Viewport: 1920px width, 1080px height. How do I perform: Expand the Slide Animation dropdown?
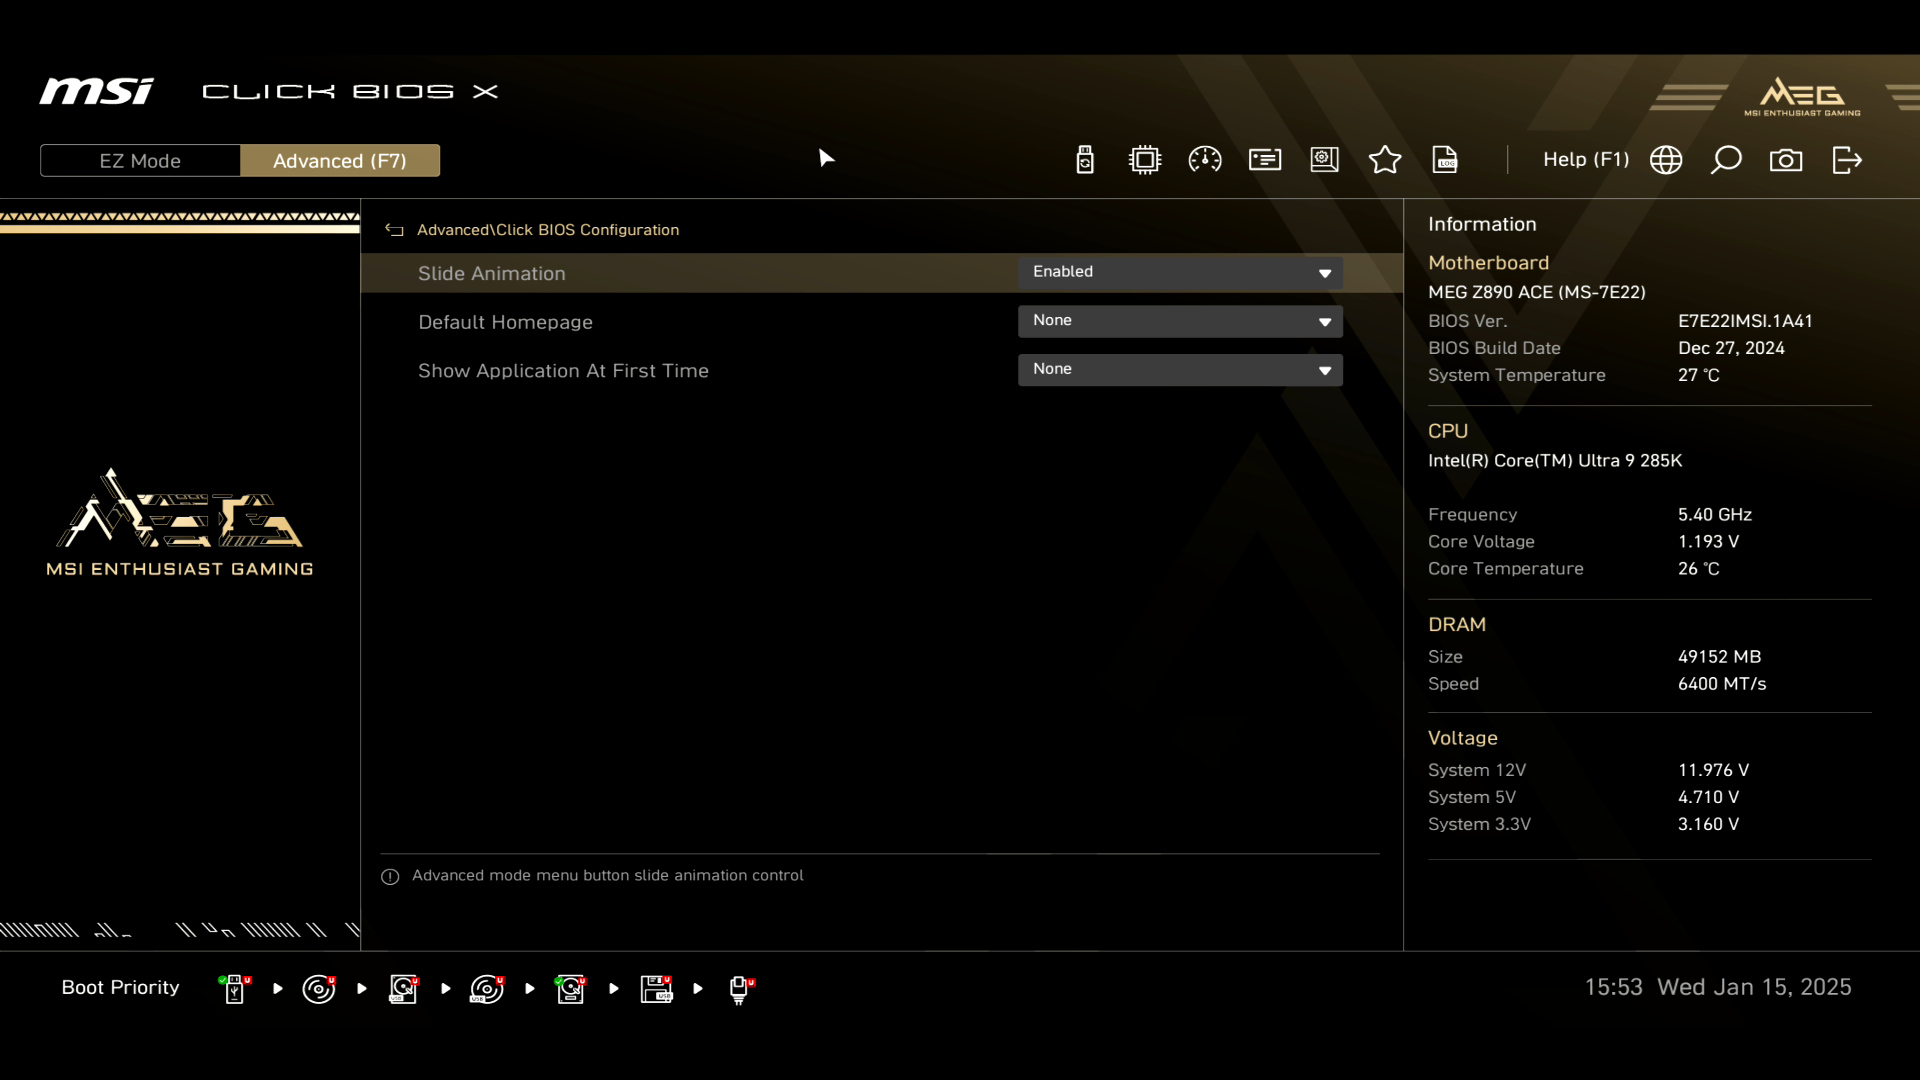(x=1180, y=272)
